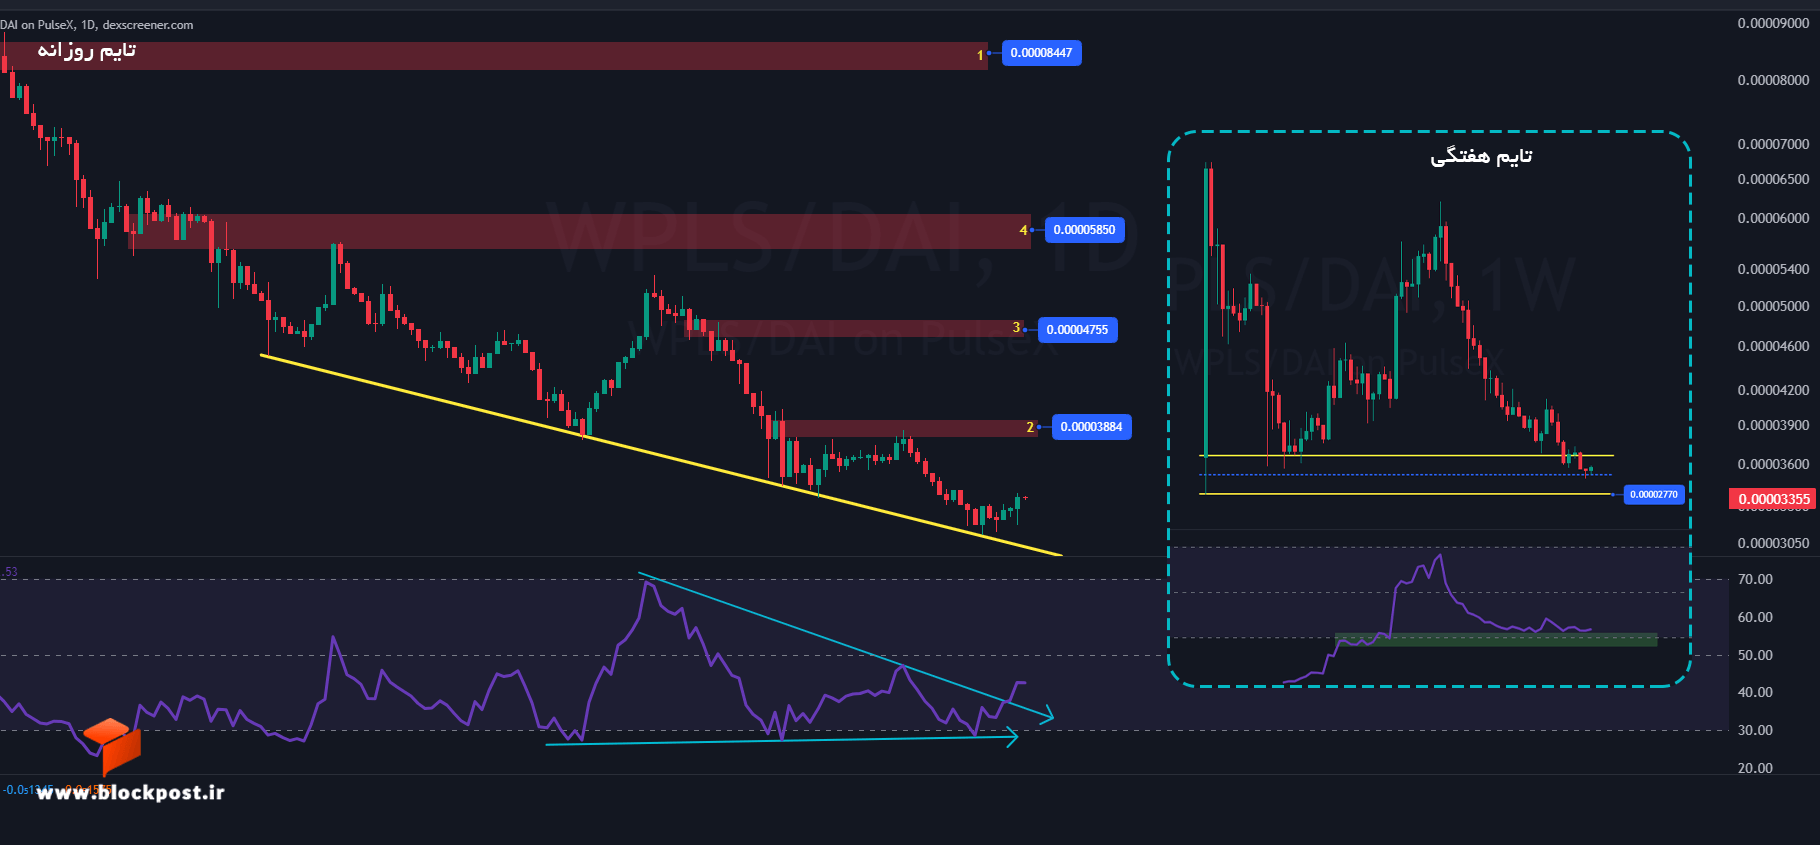Open the www.blockpost.ir watermark link
This screenshot has width=1820, height=845.
(130, 793)
